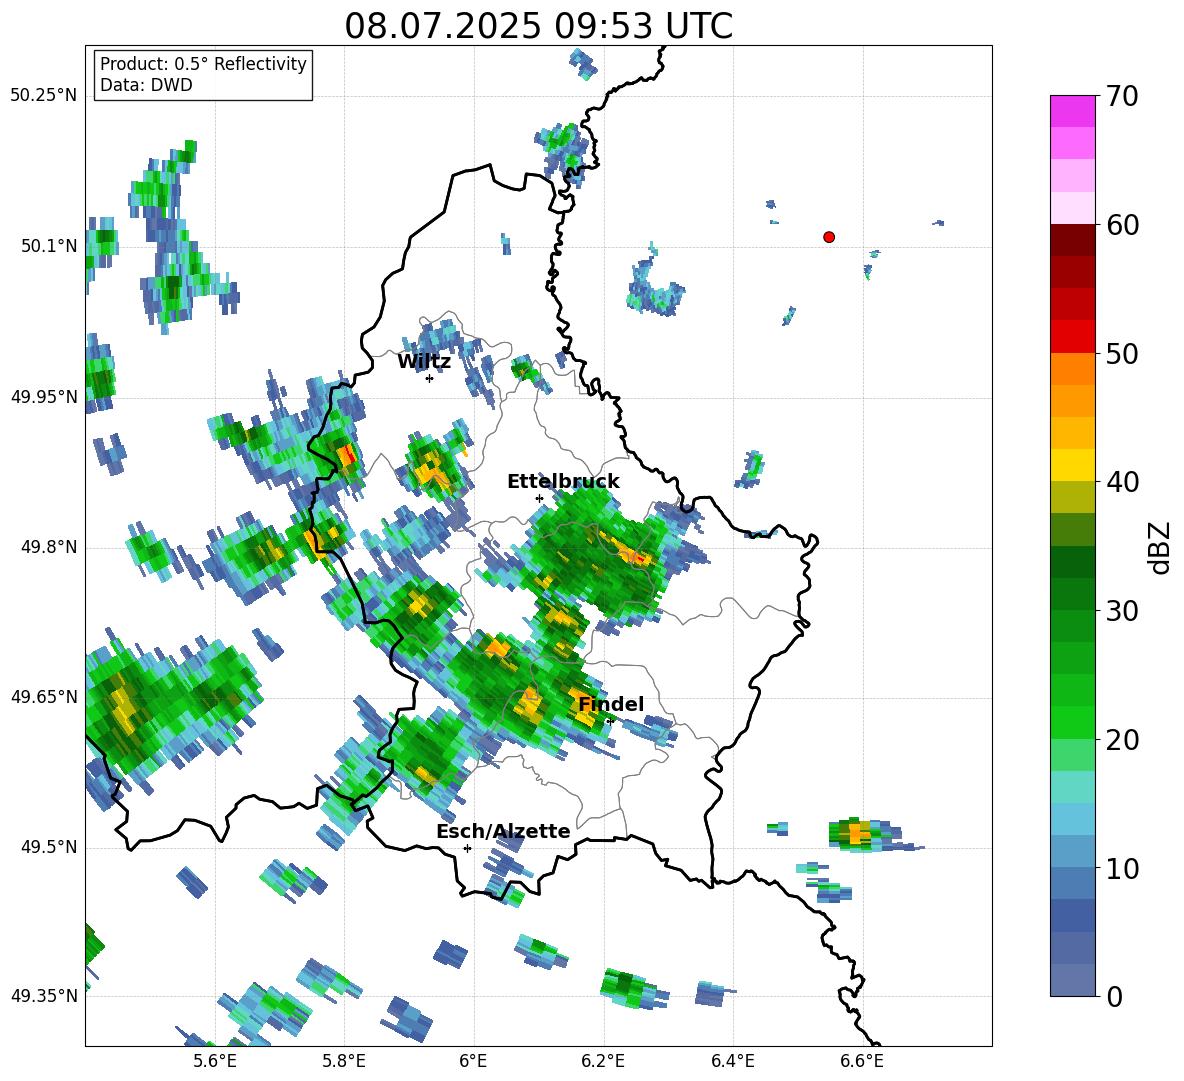Click the cyan colorbar segment near 15 dBZ
1184x1081 pixels.
(x=1072, y=787)
